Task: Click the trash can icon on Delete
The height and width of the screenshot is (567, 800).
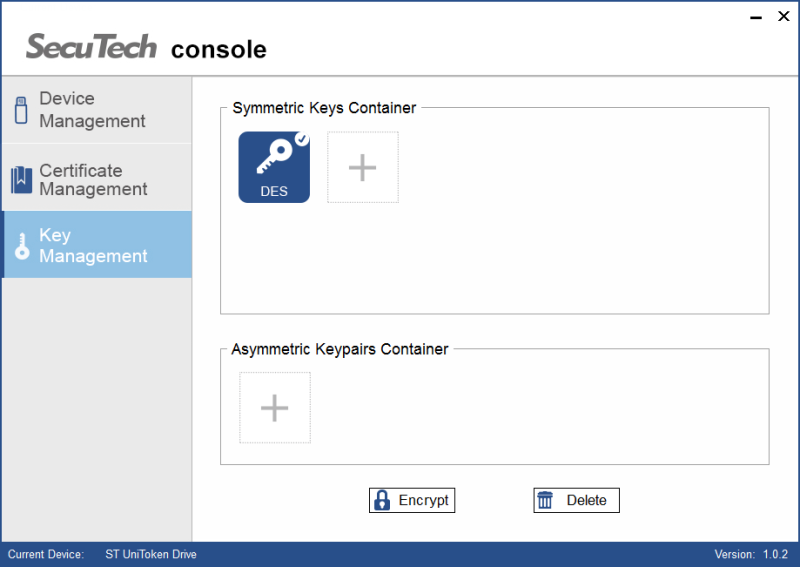Action: 545,500
